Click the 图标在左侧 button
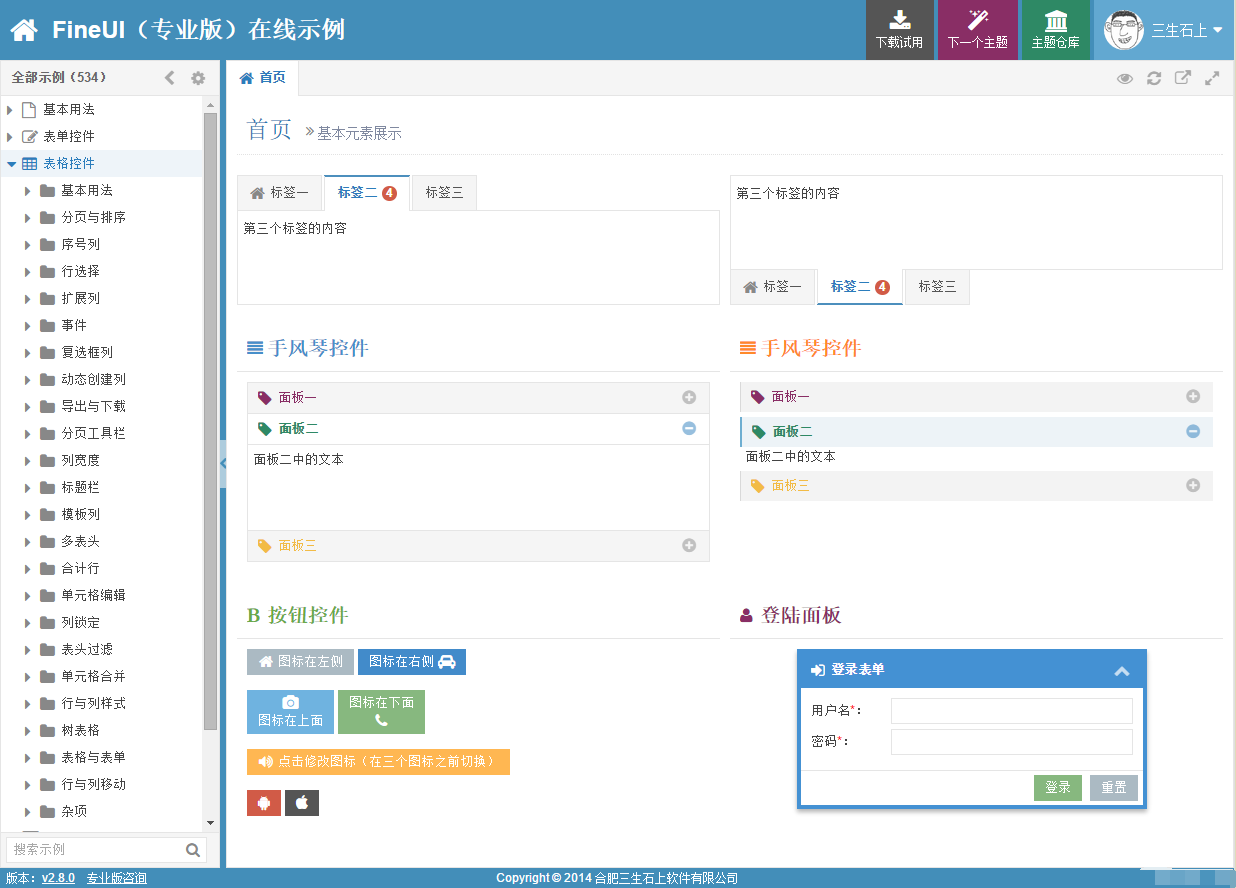This screenshot has height=888, width=1236. coord(300,662)
